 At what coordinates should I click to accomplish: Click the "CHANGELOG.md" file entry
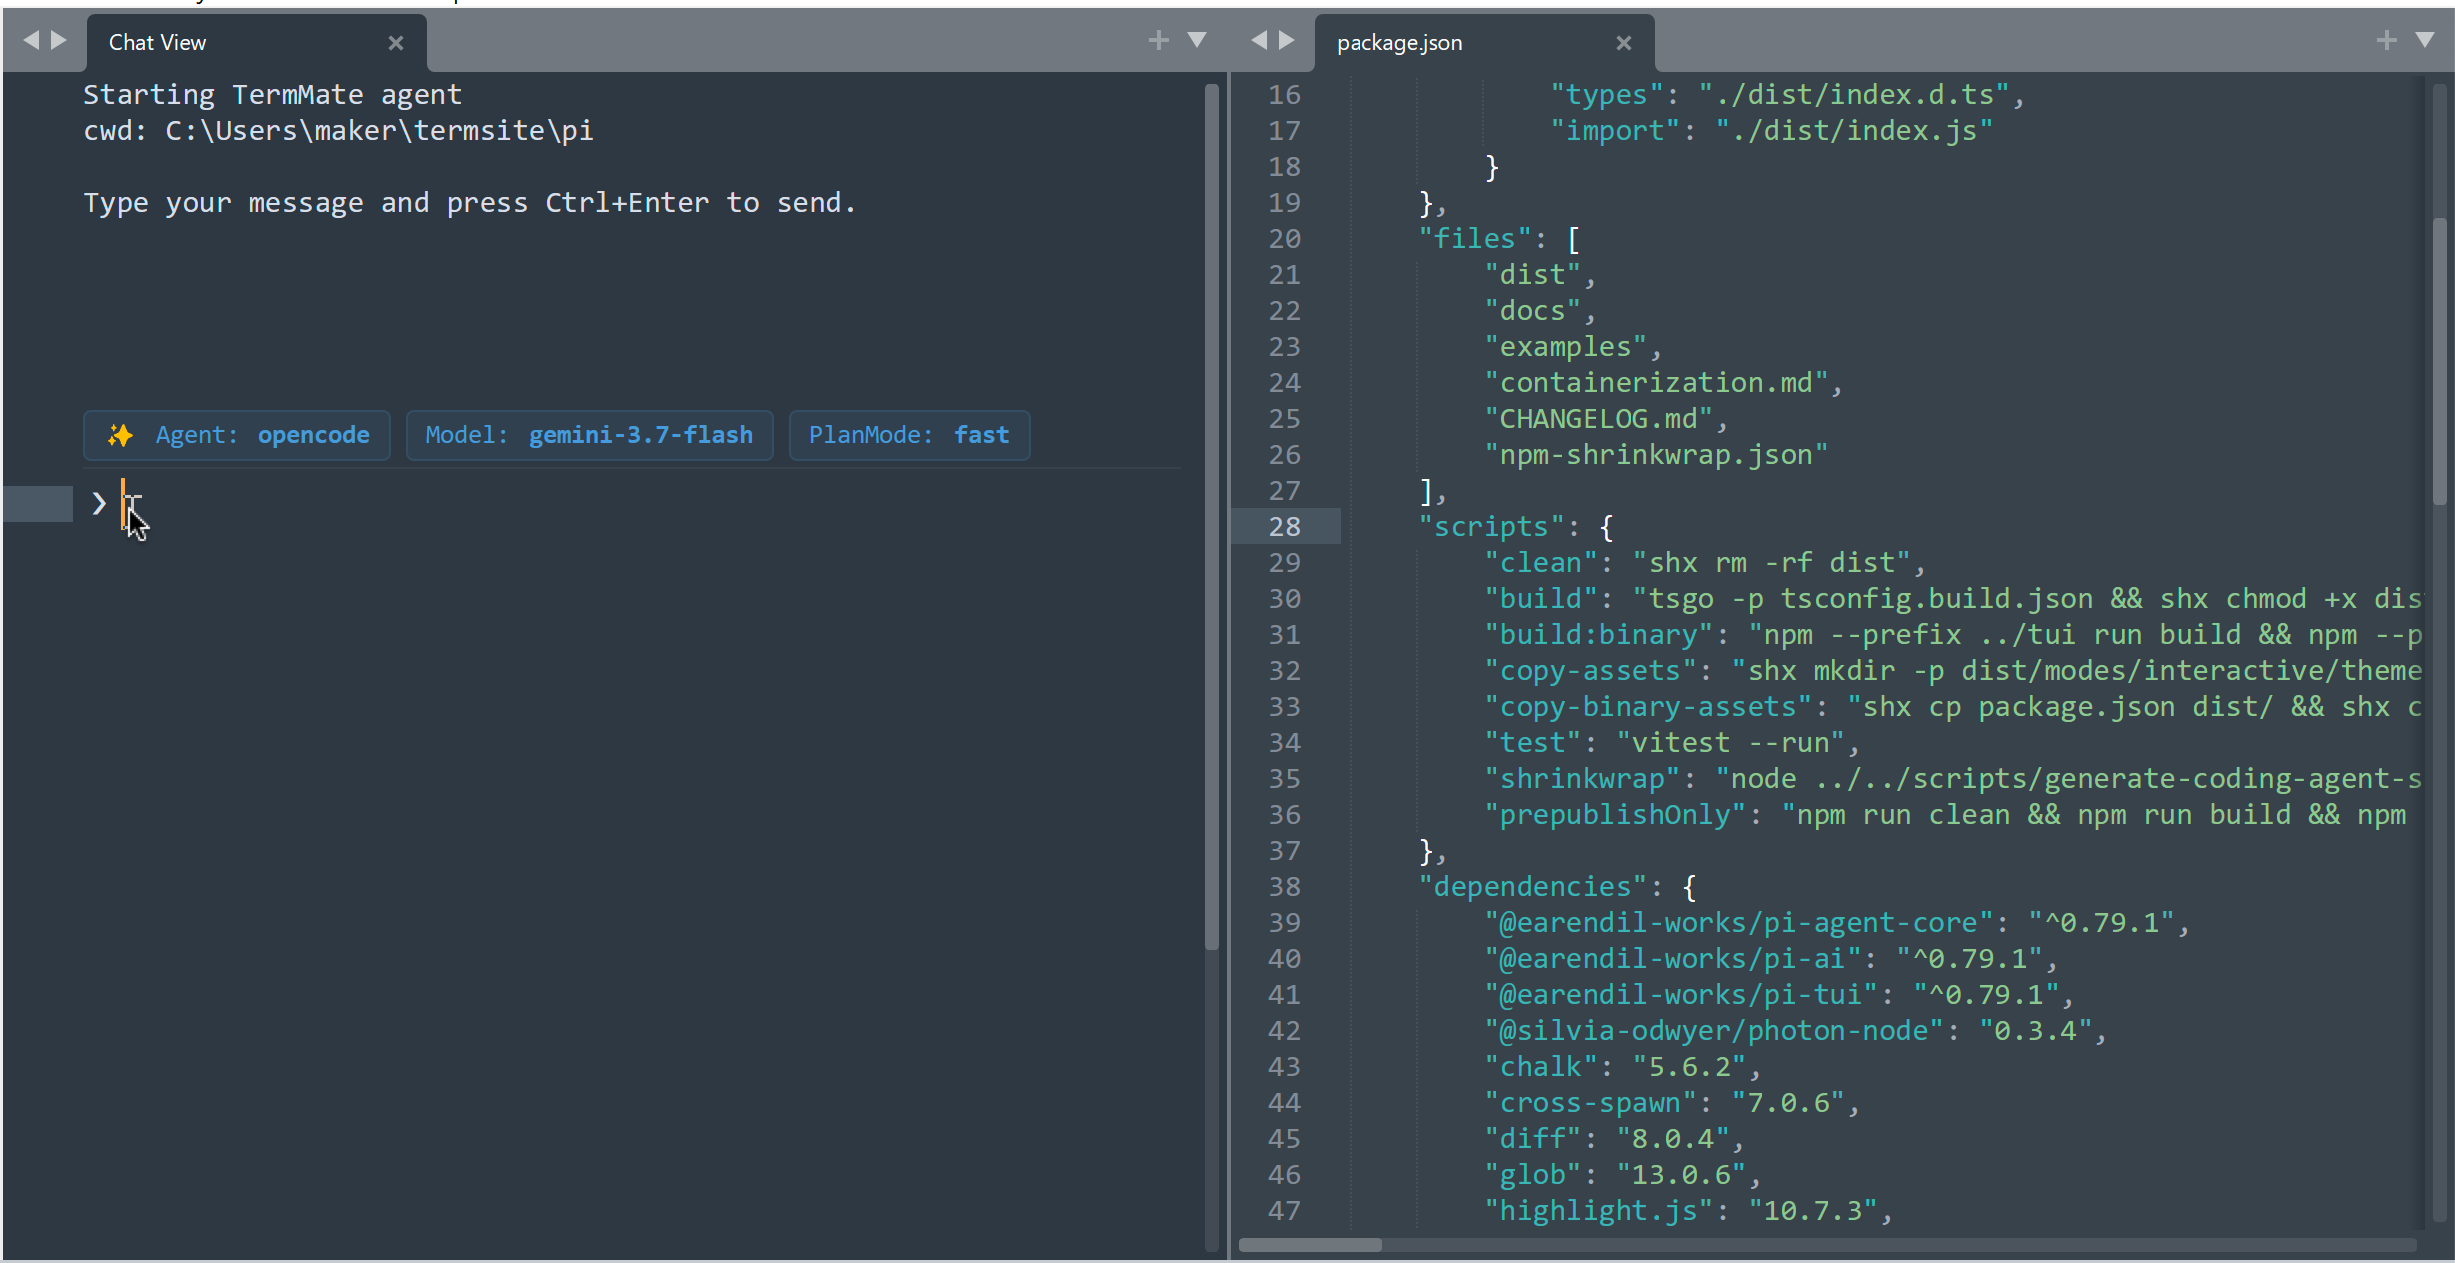[x=1599, y=418]
